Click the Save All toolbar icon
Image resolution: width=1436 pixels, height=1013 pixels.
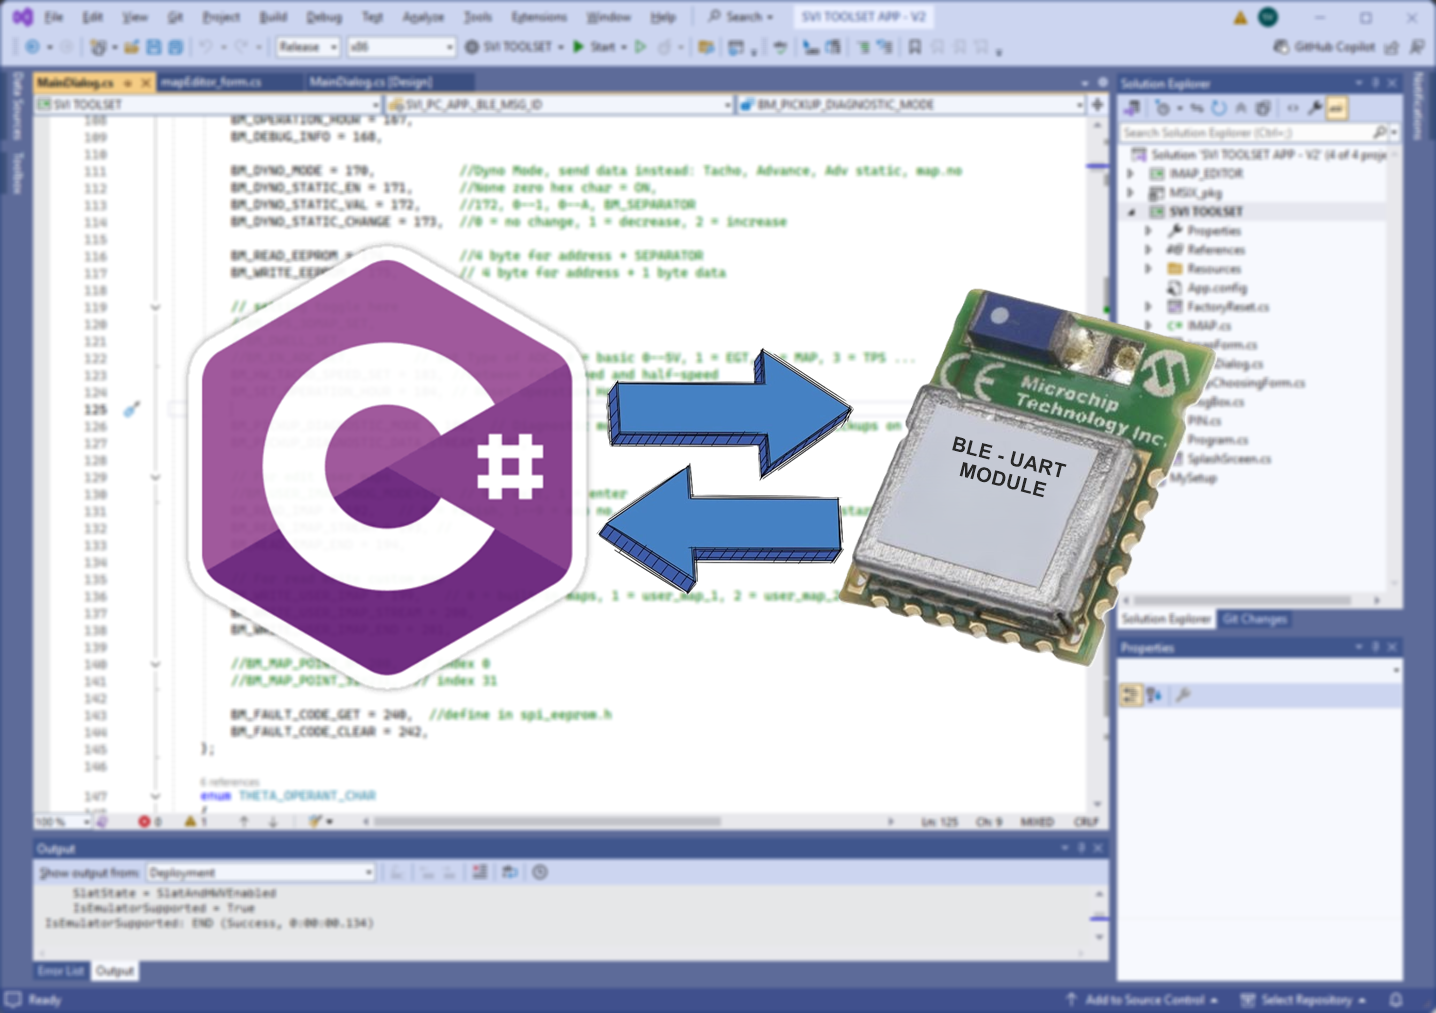click(175, 47)
